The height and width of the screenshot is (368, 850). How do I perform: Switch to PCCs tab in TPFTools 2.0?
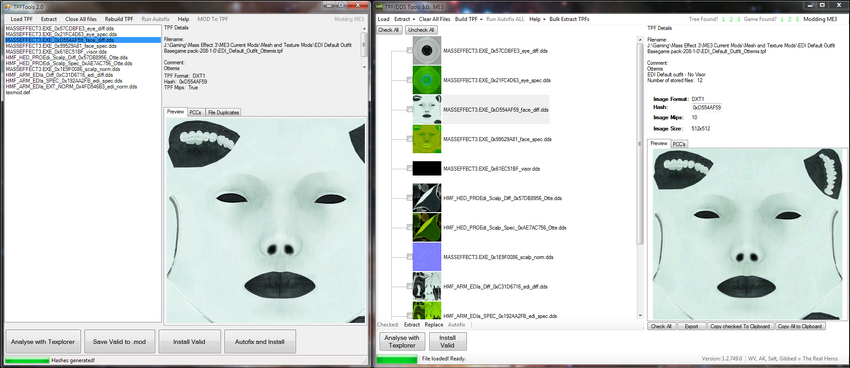(x=195, y=112)
